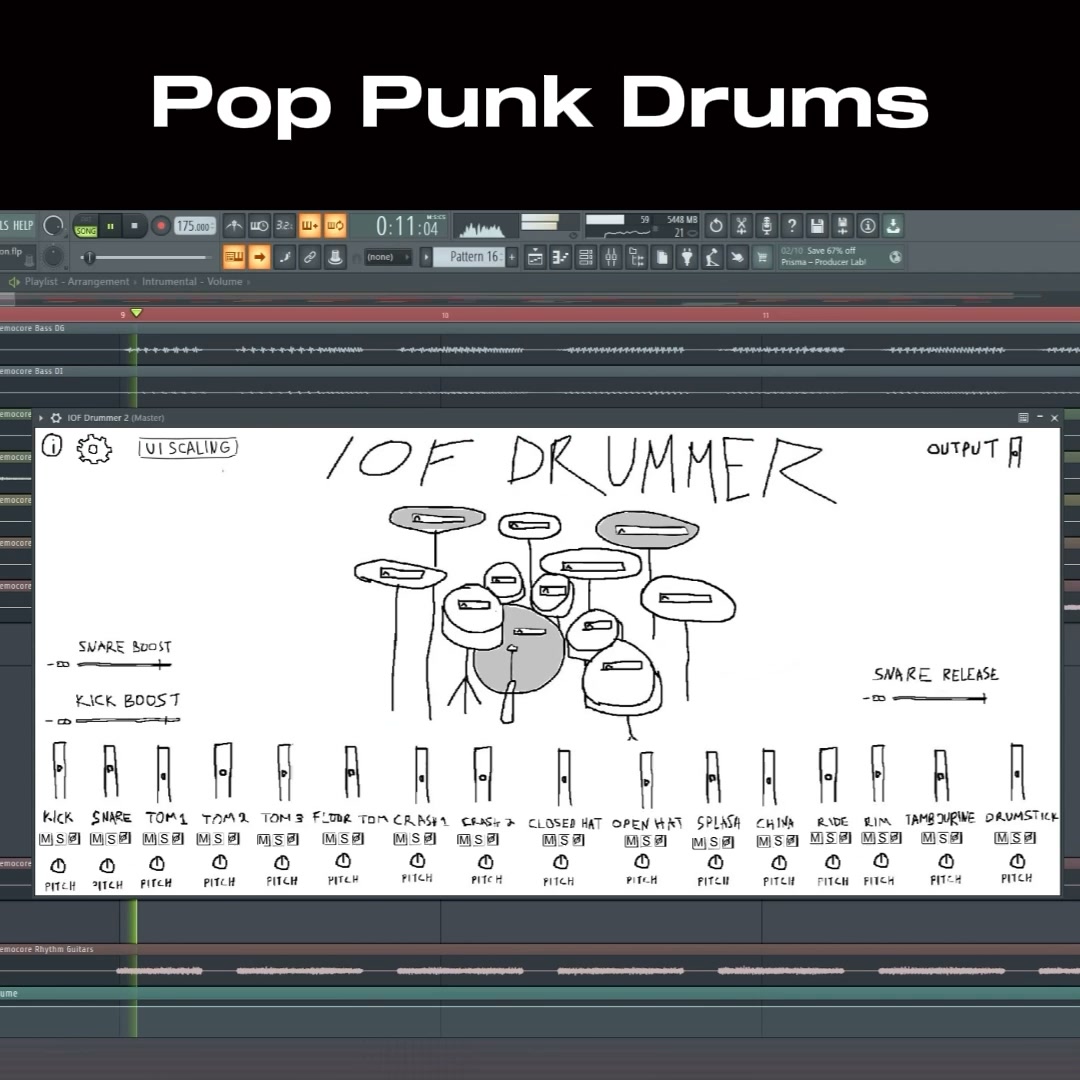Select Arrangement breadcrumb item
This screenshot has width=1080, height=1080.
[98, 282]
